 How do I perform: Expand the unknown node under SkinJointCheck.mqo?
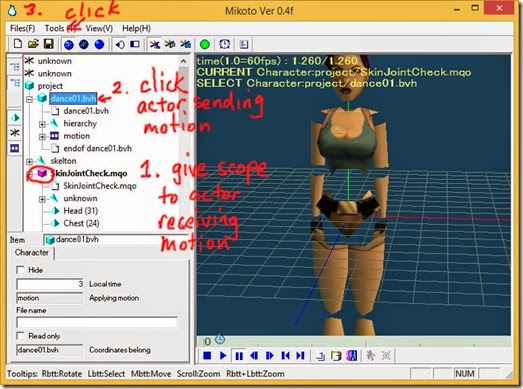pyautogui.click(x=42, y=199)
